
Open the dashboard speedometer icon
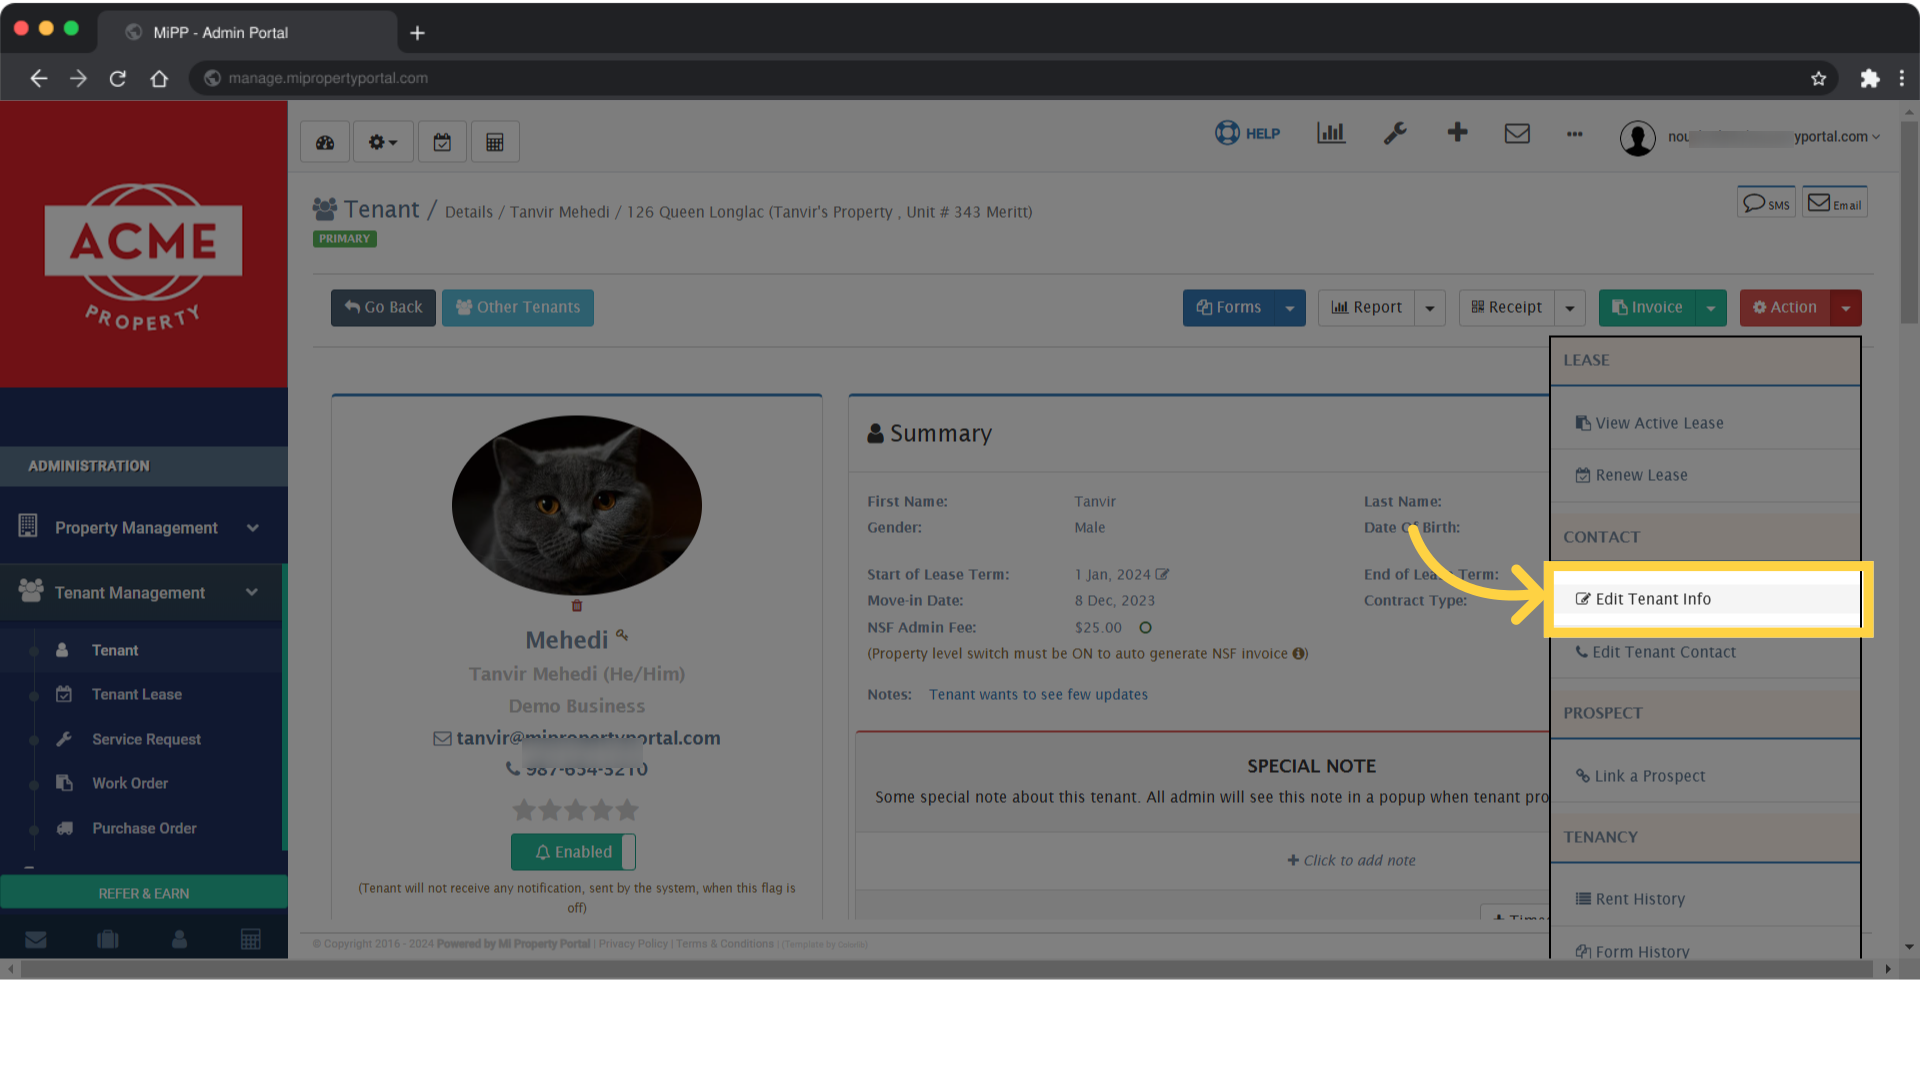(324, 141)
